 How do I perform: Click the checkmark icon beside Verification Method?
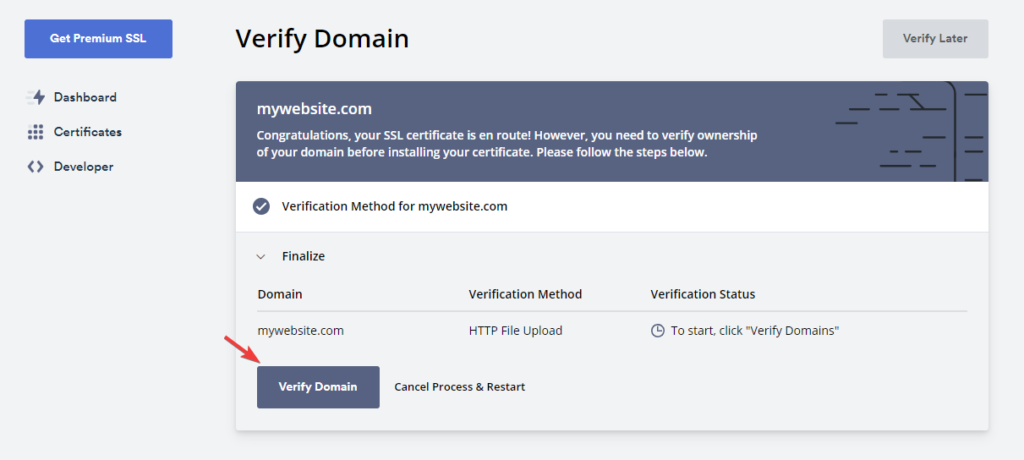[261, 207]
